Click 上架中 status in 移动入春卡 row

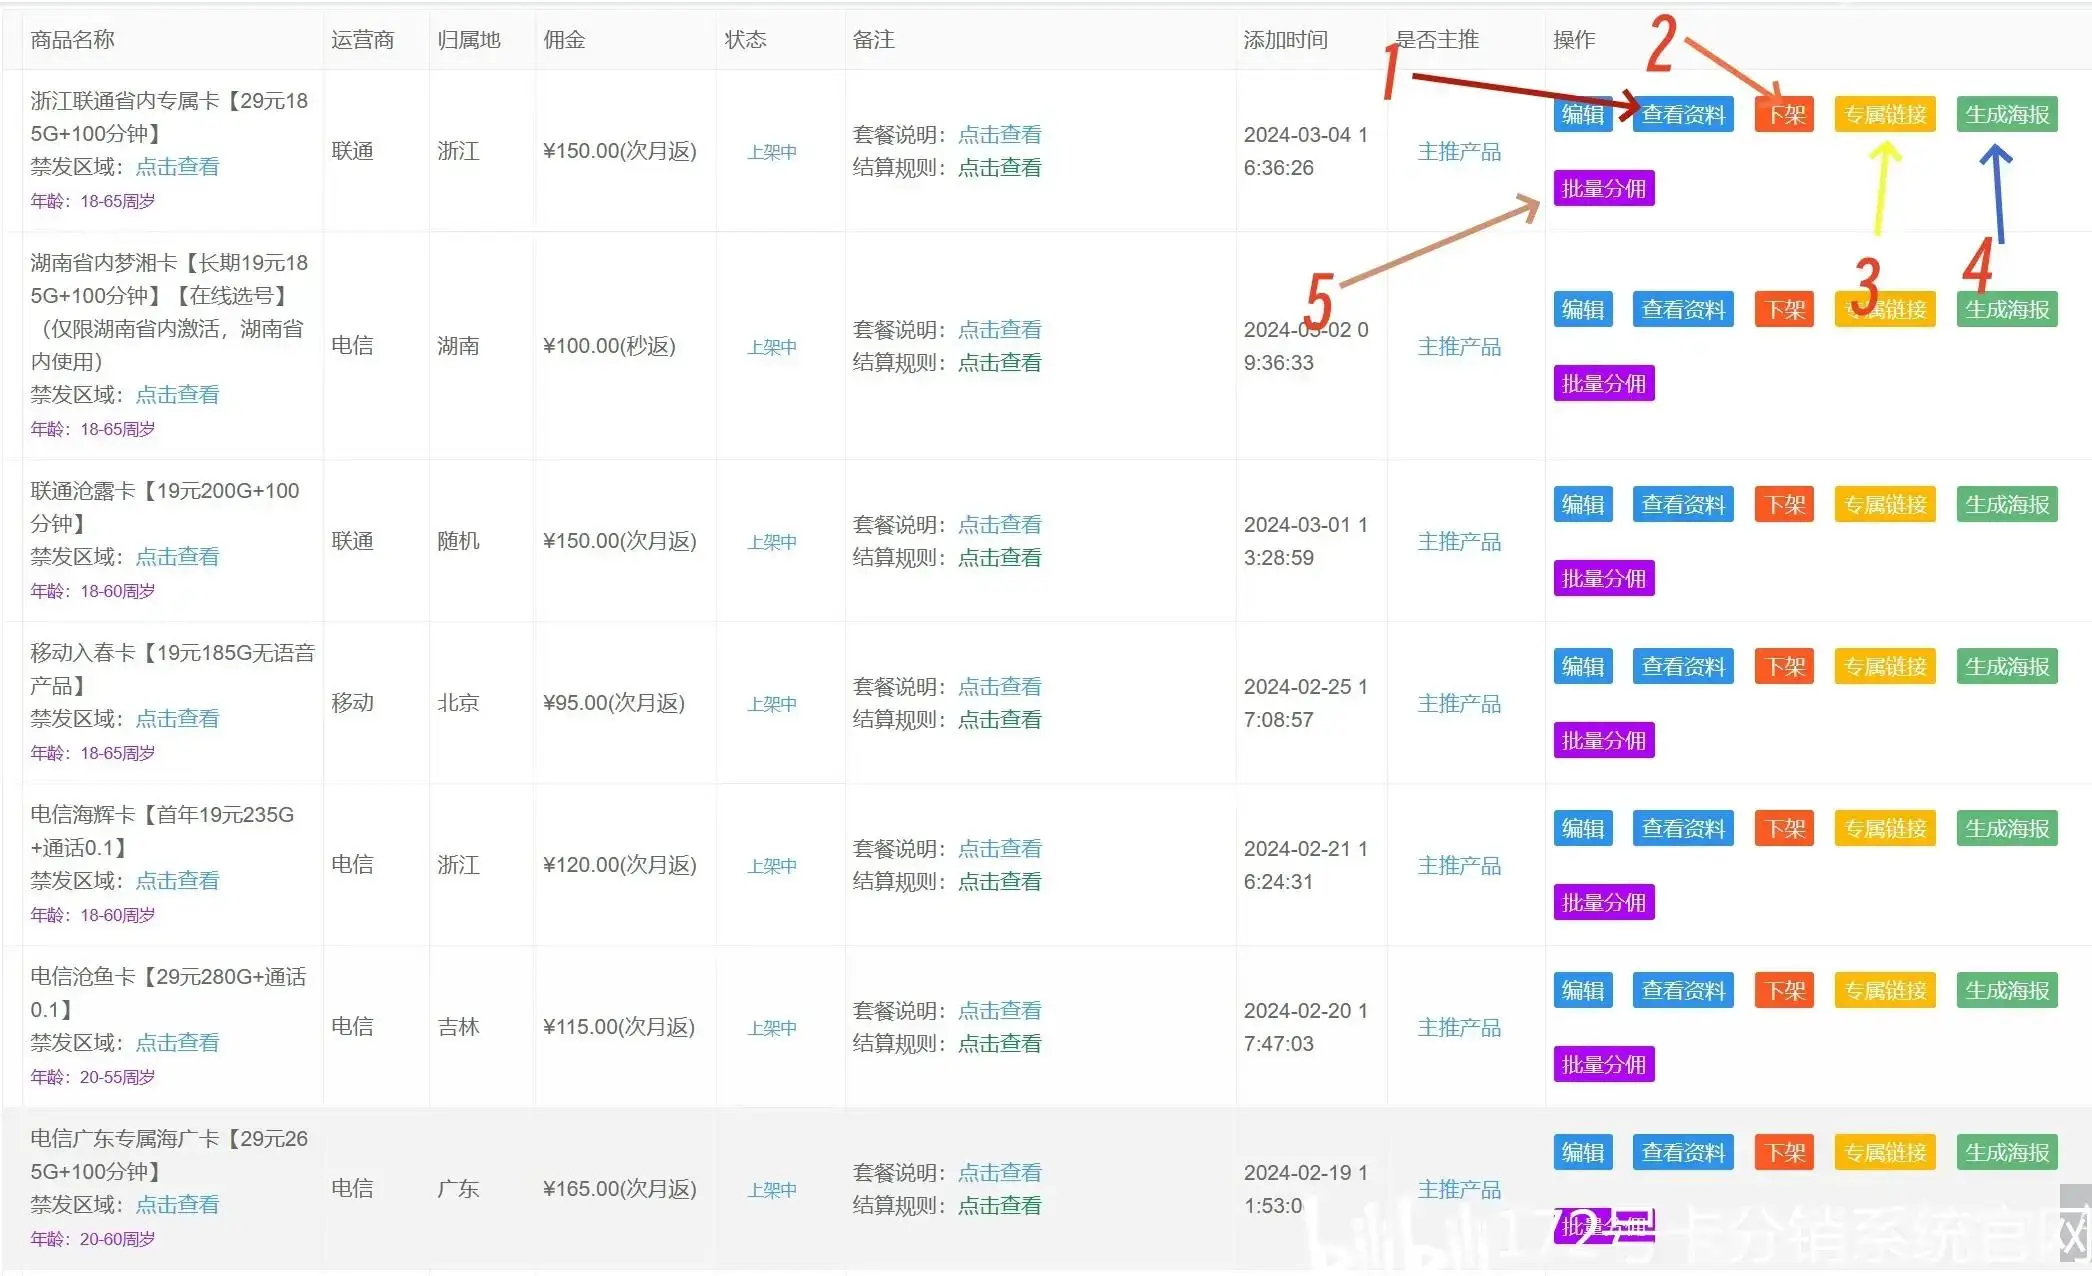click(772, 704)
